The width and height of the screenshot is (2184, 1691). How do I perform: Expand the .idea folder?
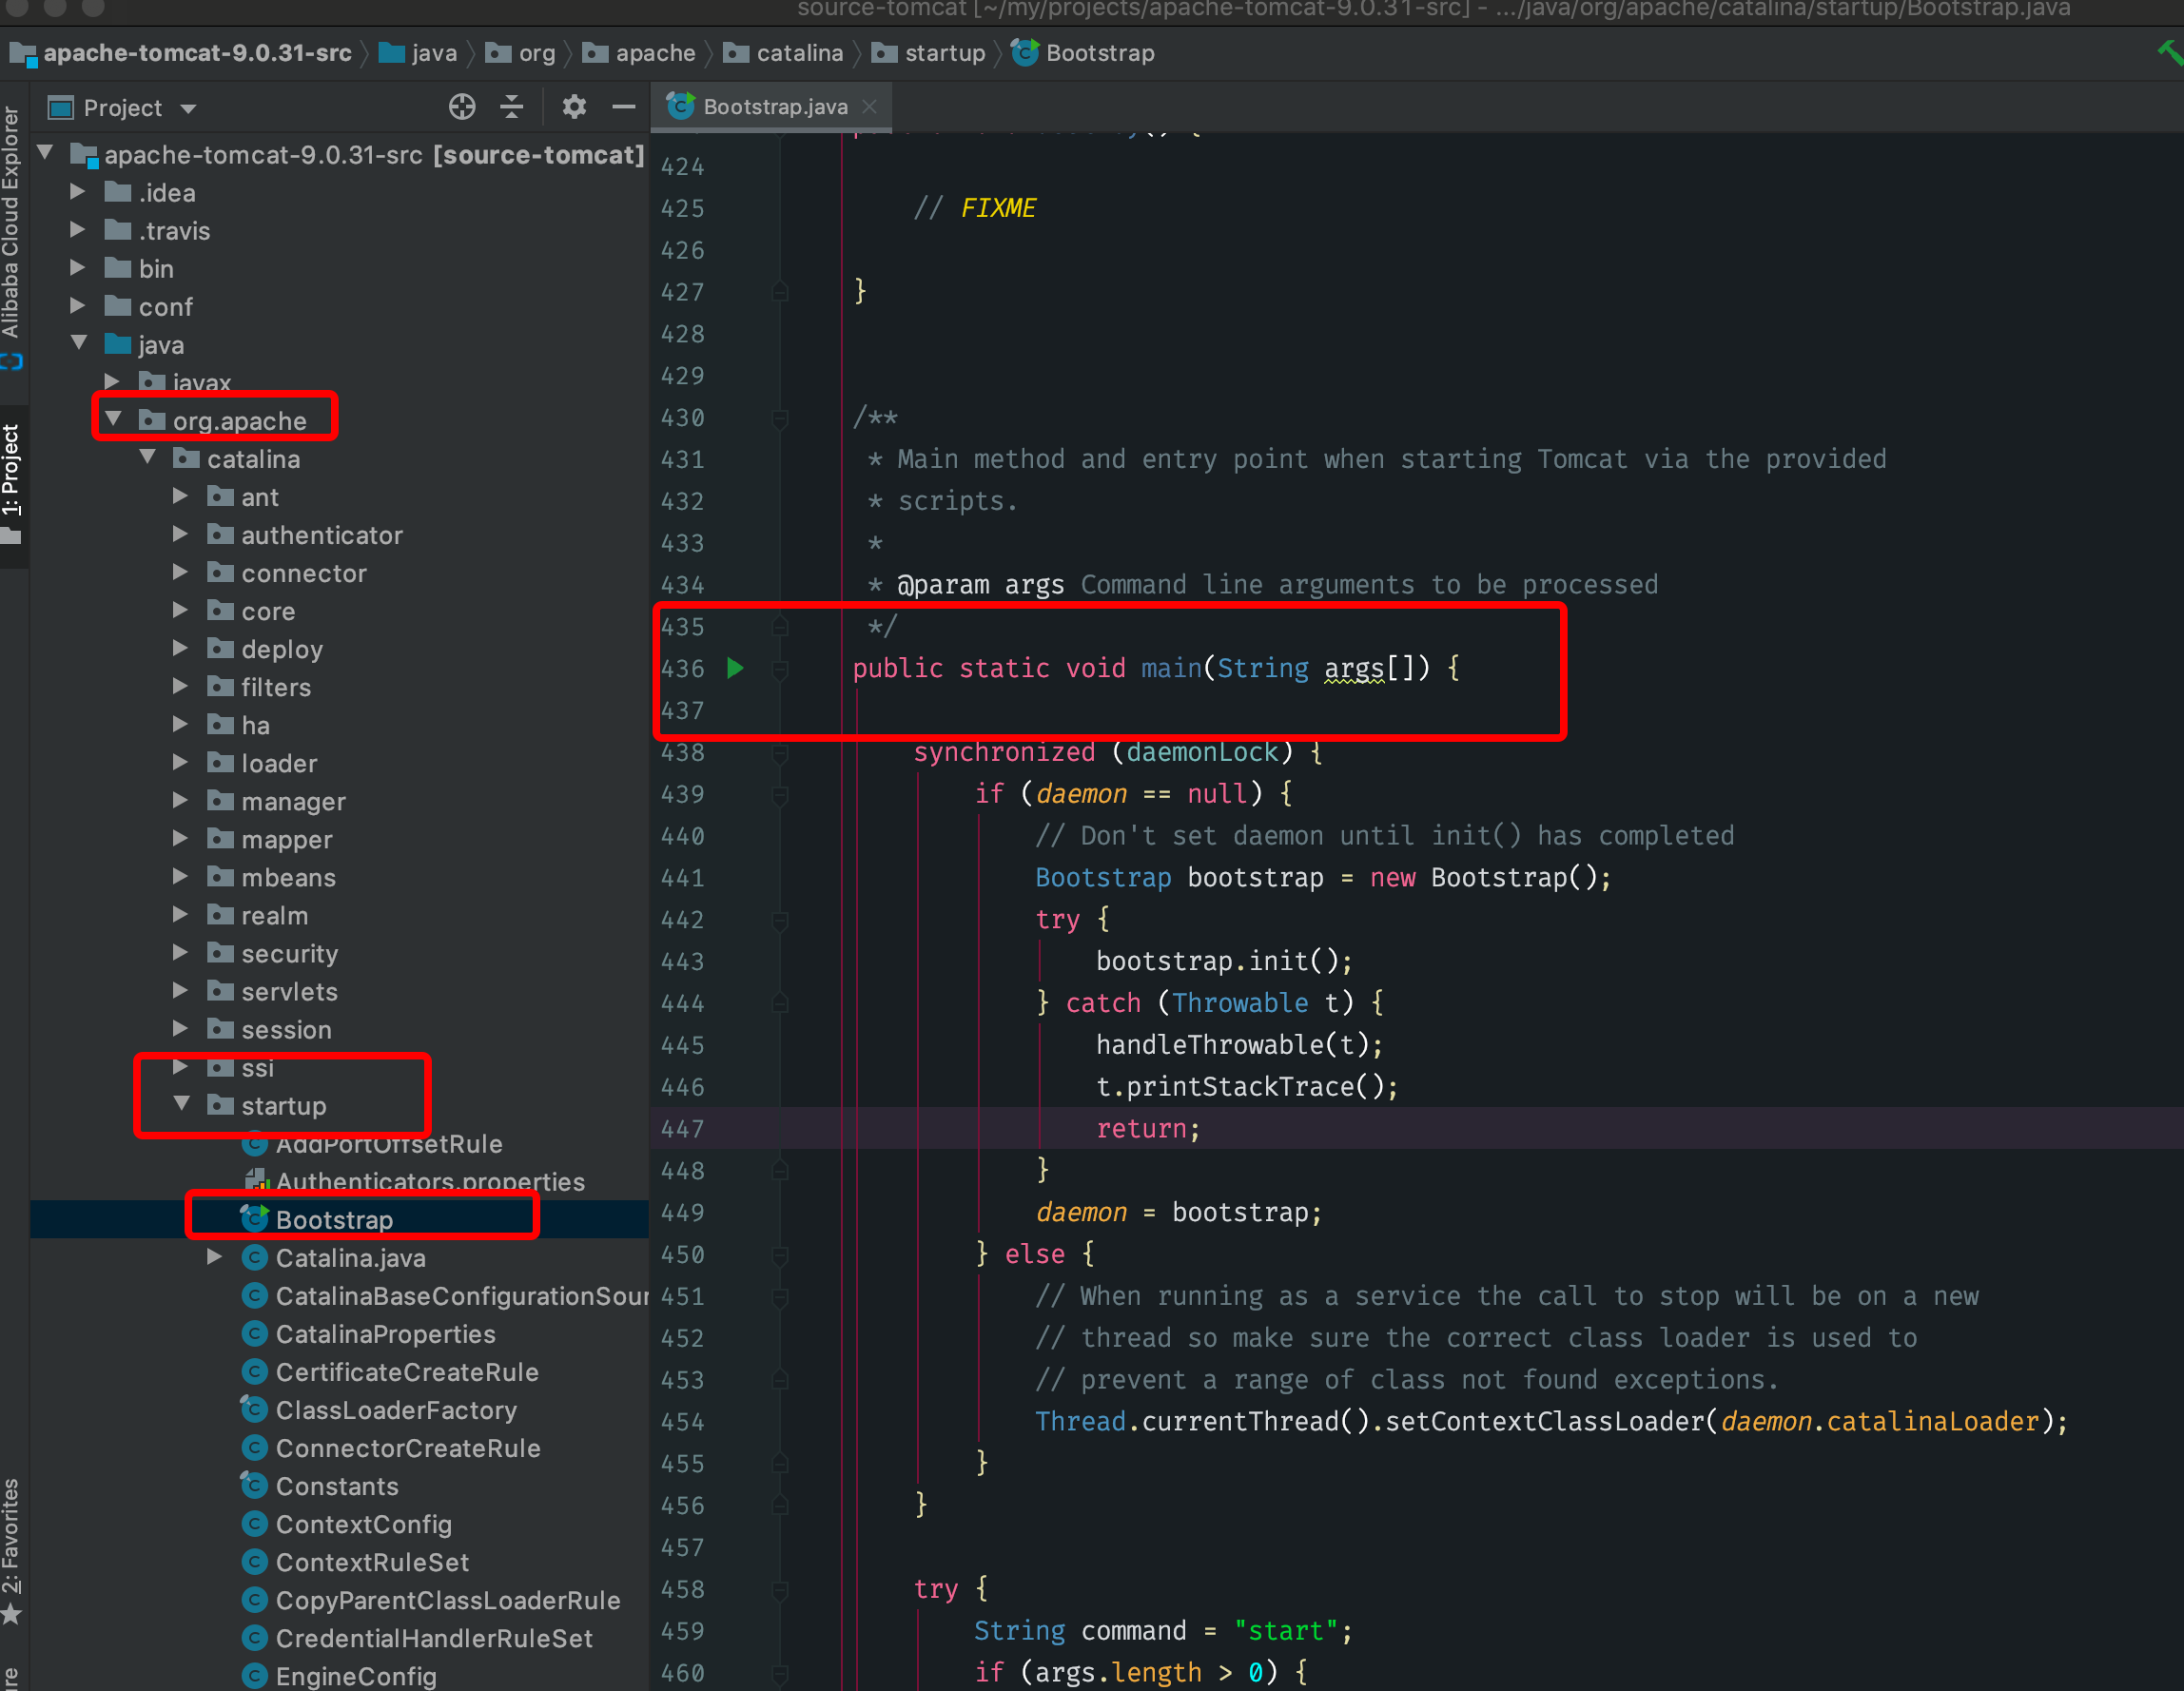pyautogui.click(x=78, y=191)
